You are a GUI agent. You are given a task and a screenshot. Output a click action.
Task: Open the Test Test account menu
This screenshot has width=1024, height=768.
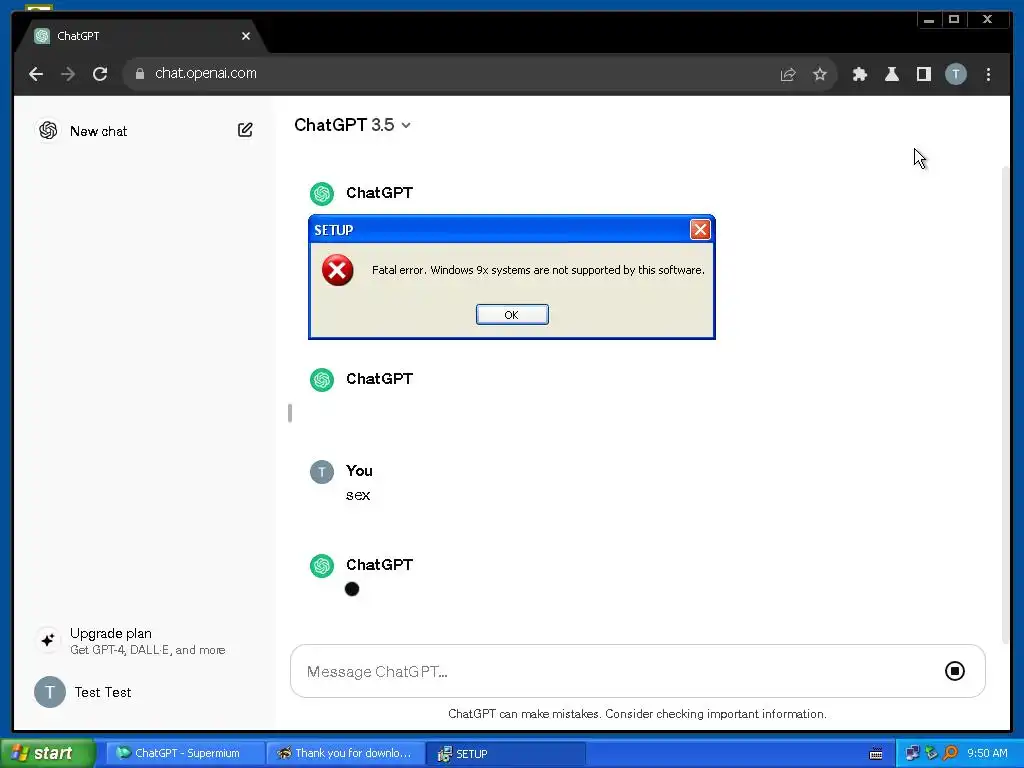coord(103,692)
